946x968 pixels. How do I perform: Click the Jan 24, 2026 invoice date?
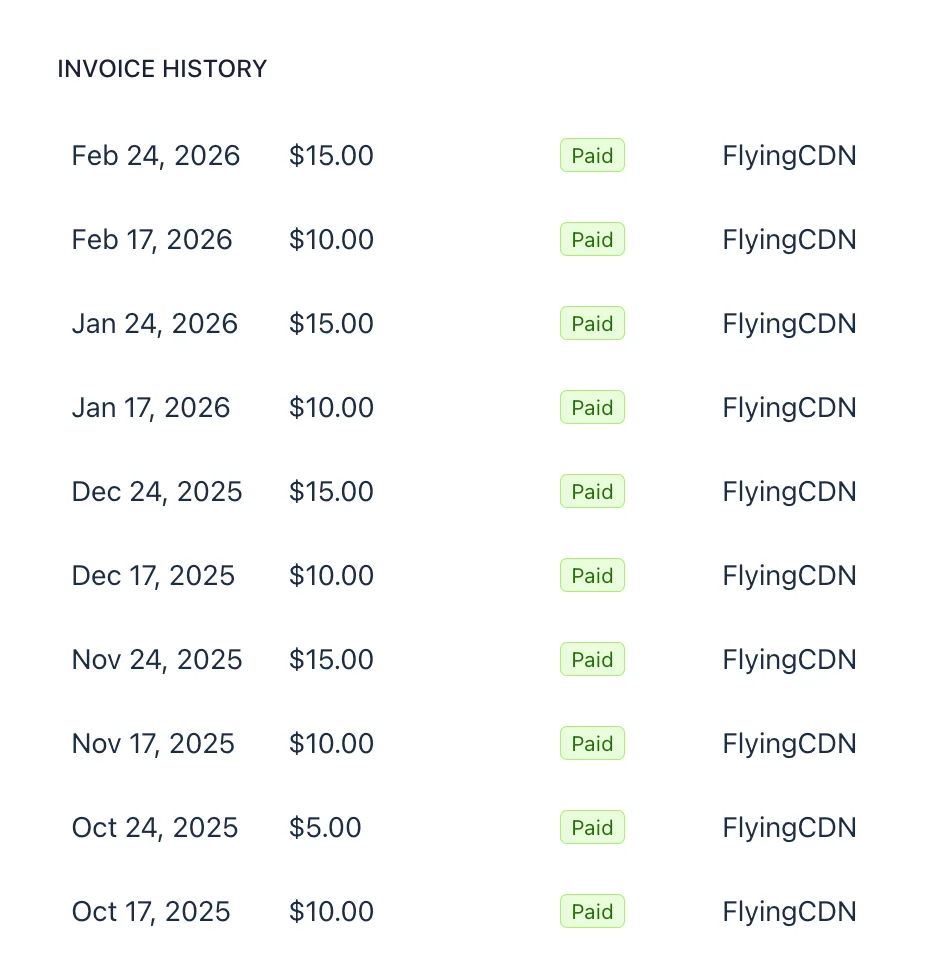pos(155,324)
